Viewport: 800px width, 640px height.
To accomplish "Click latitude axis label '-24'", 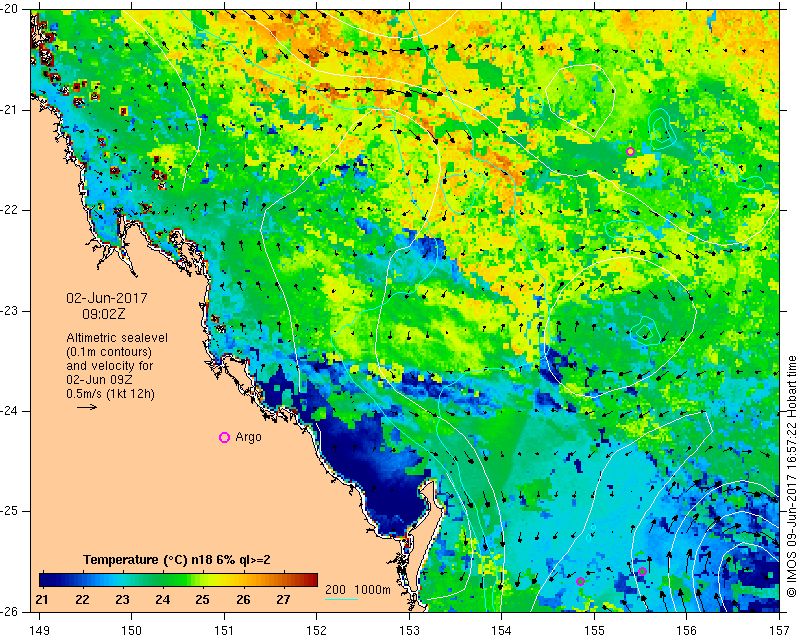I will point(9,411).
